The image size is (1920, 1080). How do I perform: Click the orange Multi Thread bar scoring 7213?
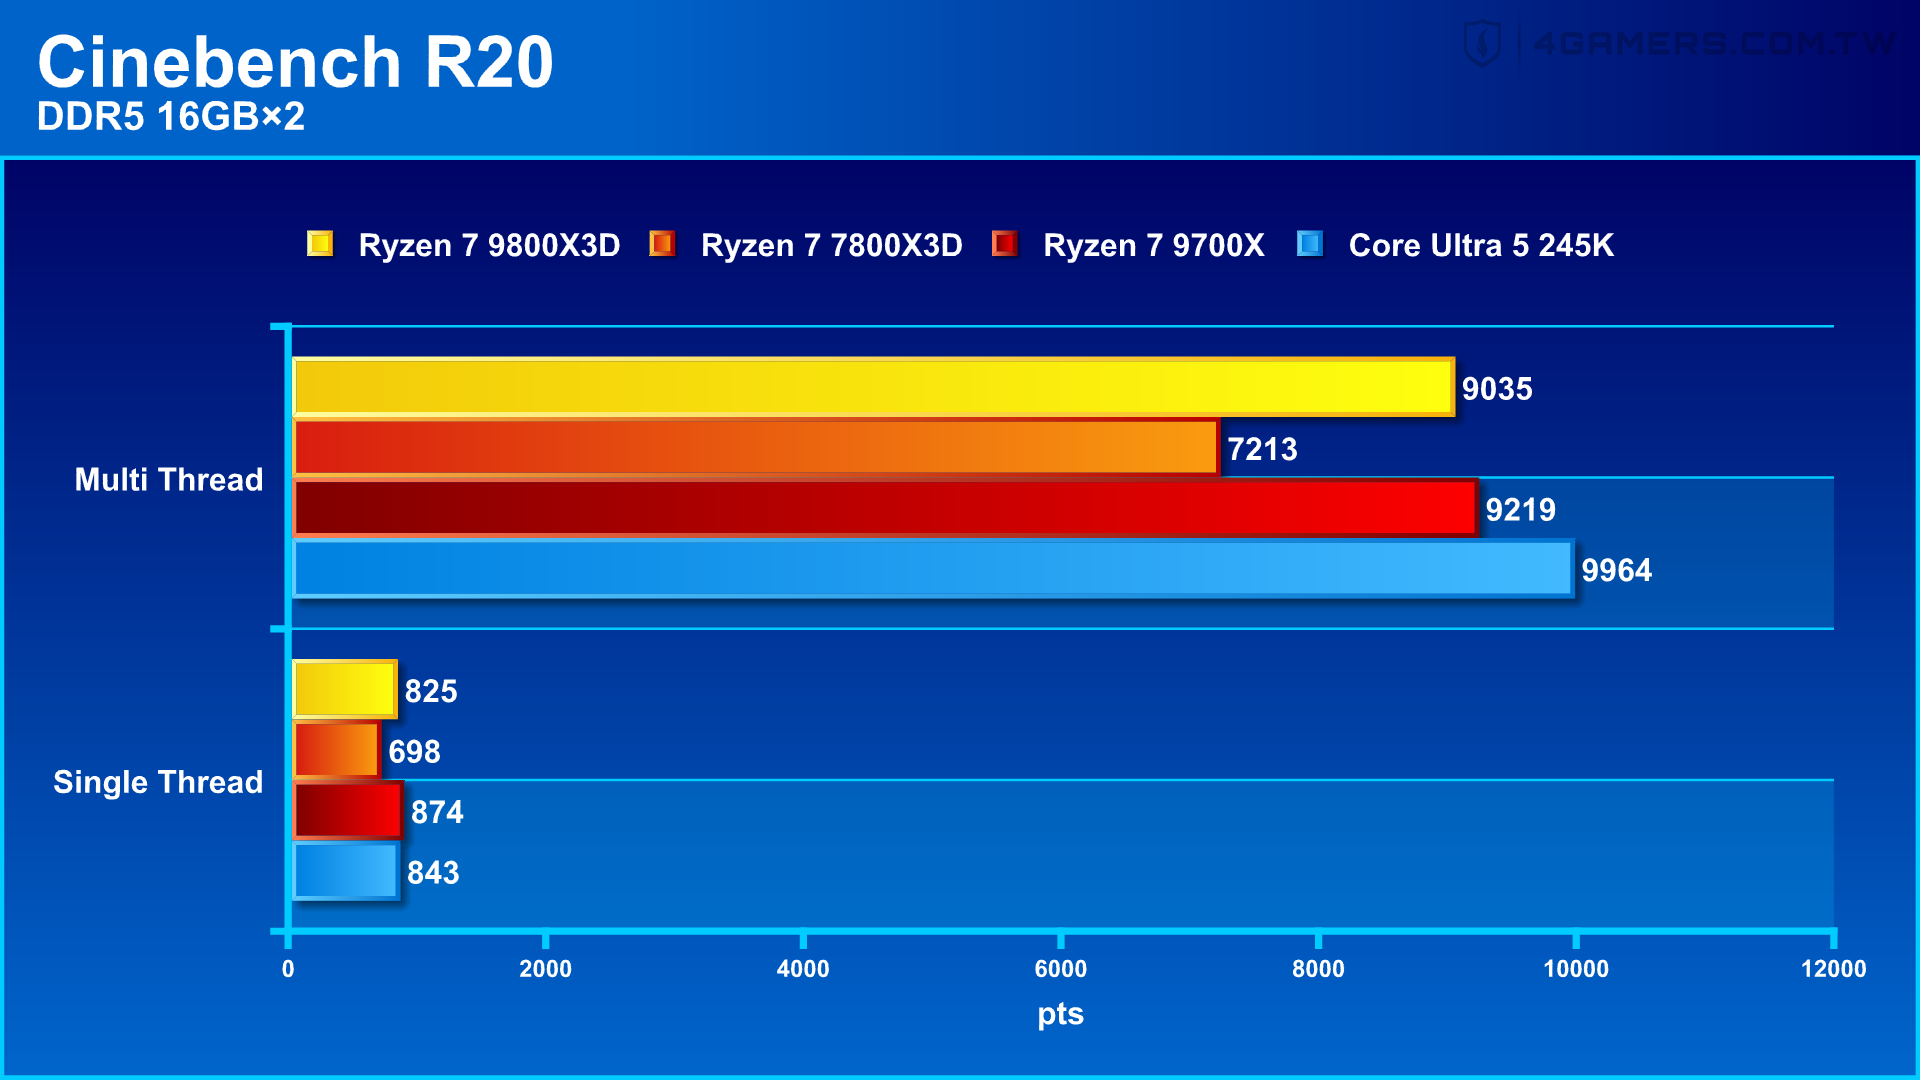(x=756, y=447)
